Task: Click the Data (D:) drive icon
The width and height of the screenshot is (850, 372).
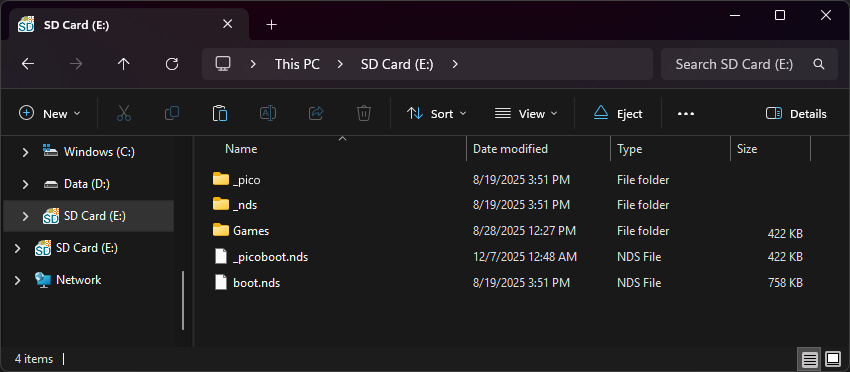Action: [50, 184]
